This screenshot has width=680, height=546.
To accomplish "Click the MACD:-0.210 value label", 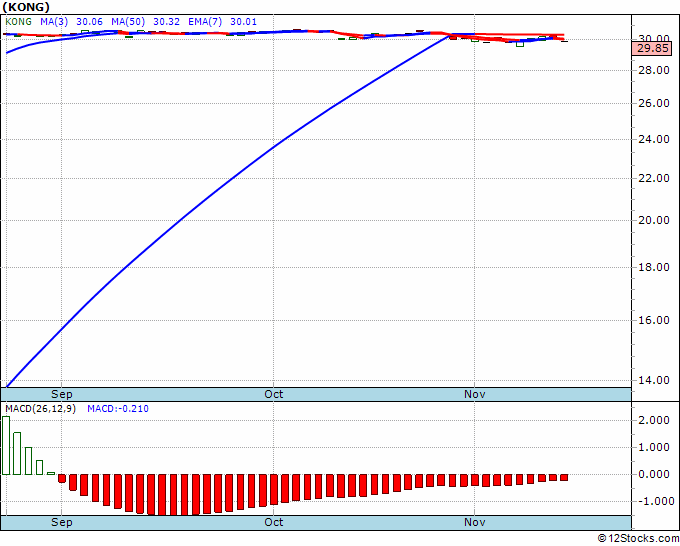I will pos(118,409).
